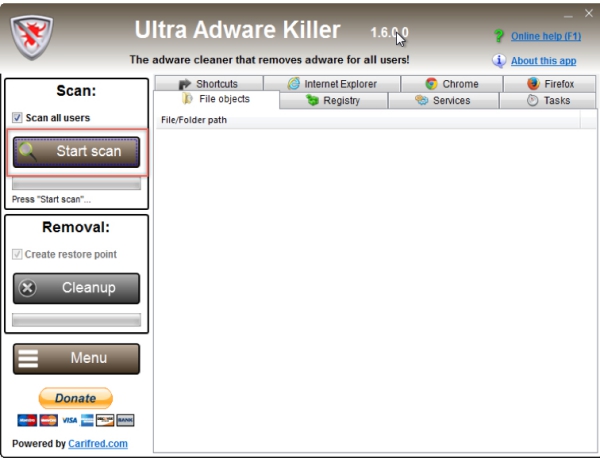
Task: Click the Tasks clock icon
Action: pyautogui.click(x=533, y=100)
